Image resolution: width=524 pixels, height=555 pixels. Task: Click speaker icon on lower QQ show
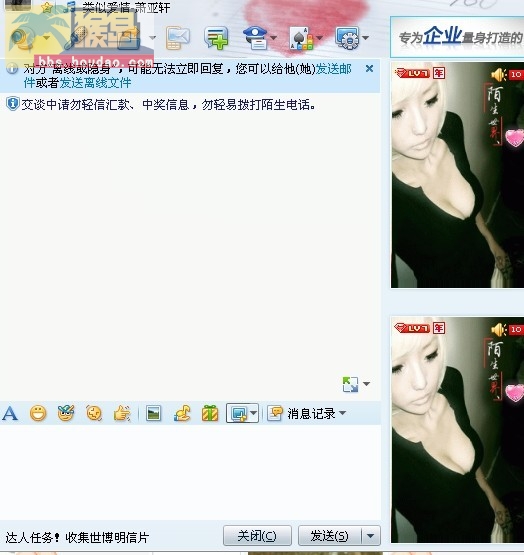pos(499,330)
